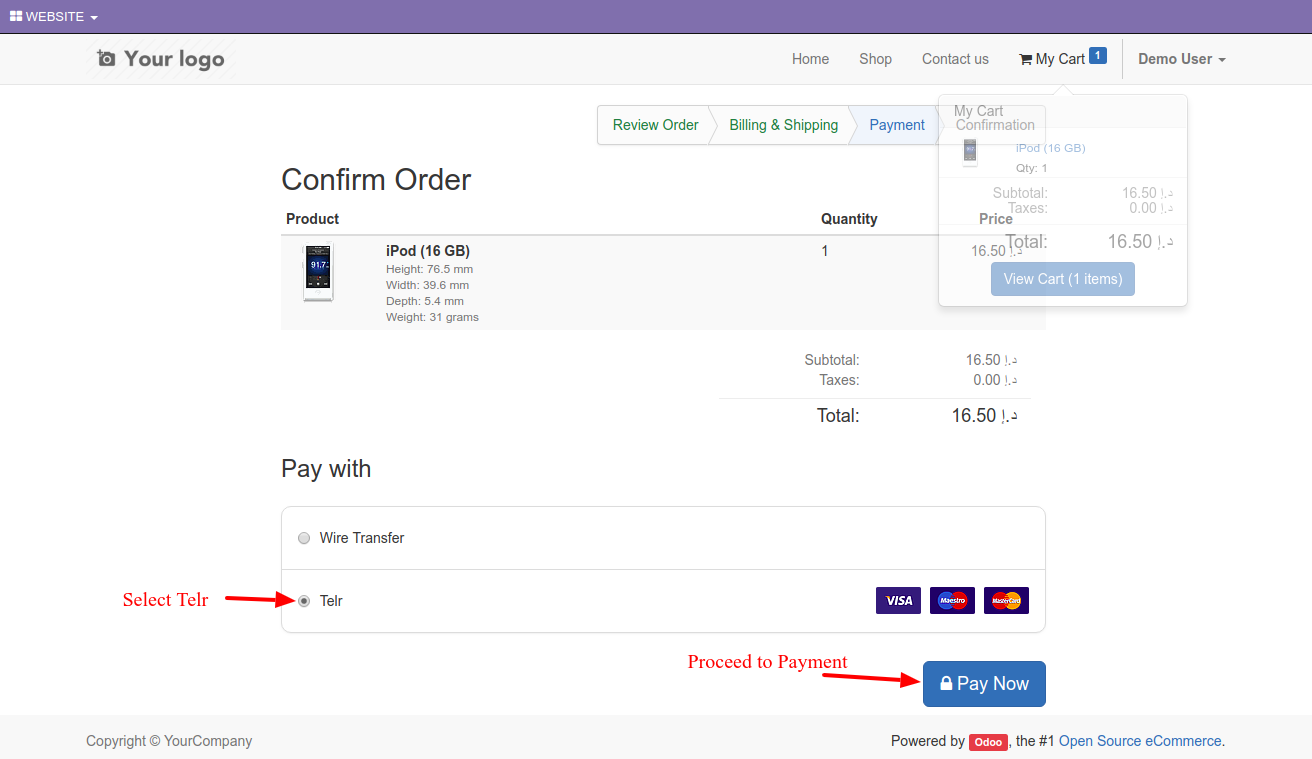Select the Payment step
The width and height of the screenshot is (1312, 759).
[897, 125]
